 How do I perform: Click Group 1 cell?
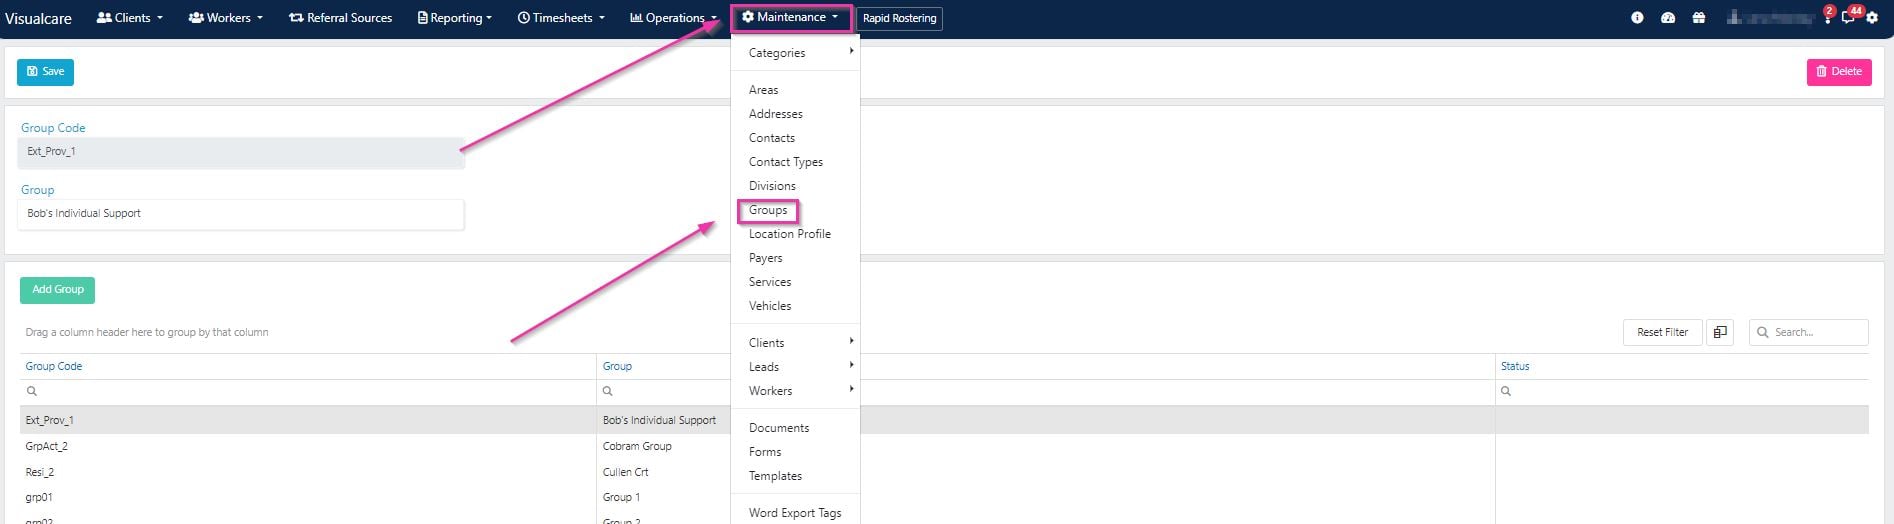(621, 497)
